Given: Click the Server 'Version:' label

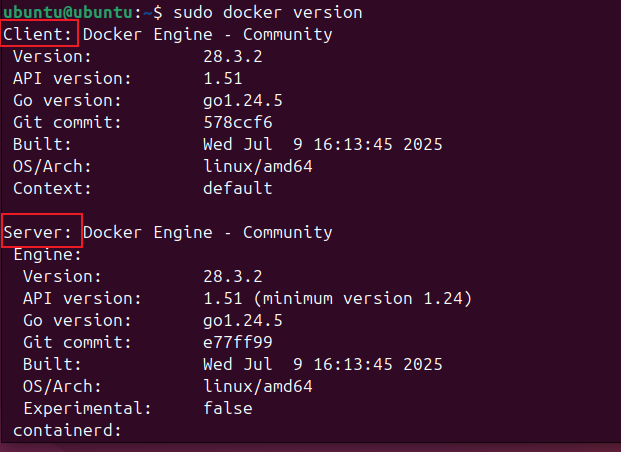Looking at the screenshot, I should [62, 277].
